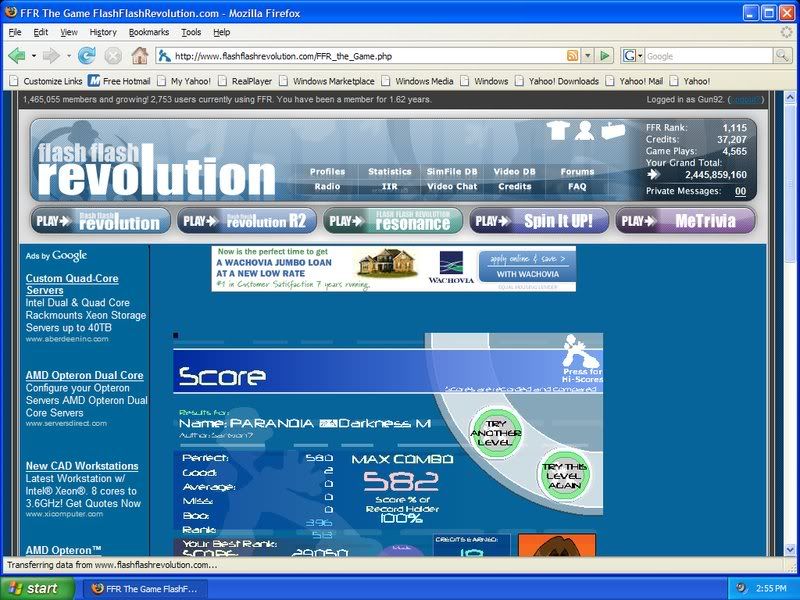
Task: Click the RSS feed icon in address bar
Action: tap(572, 56)
